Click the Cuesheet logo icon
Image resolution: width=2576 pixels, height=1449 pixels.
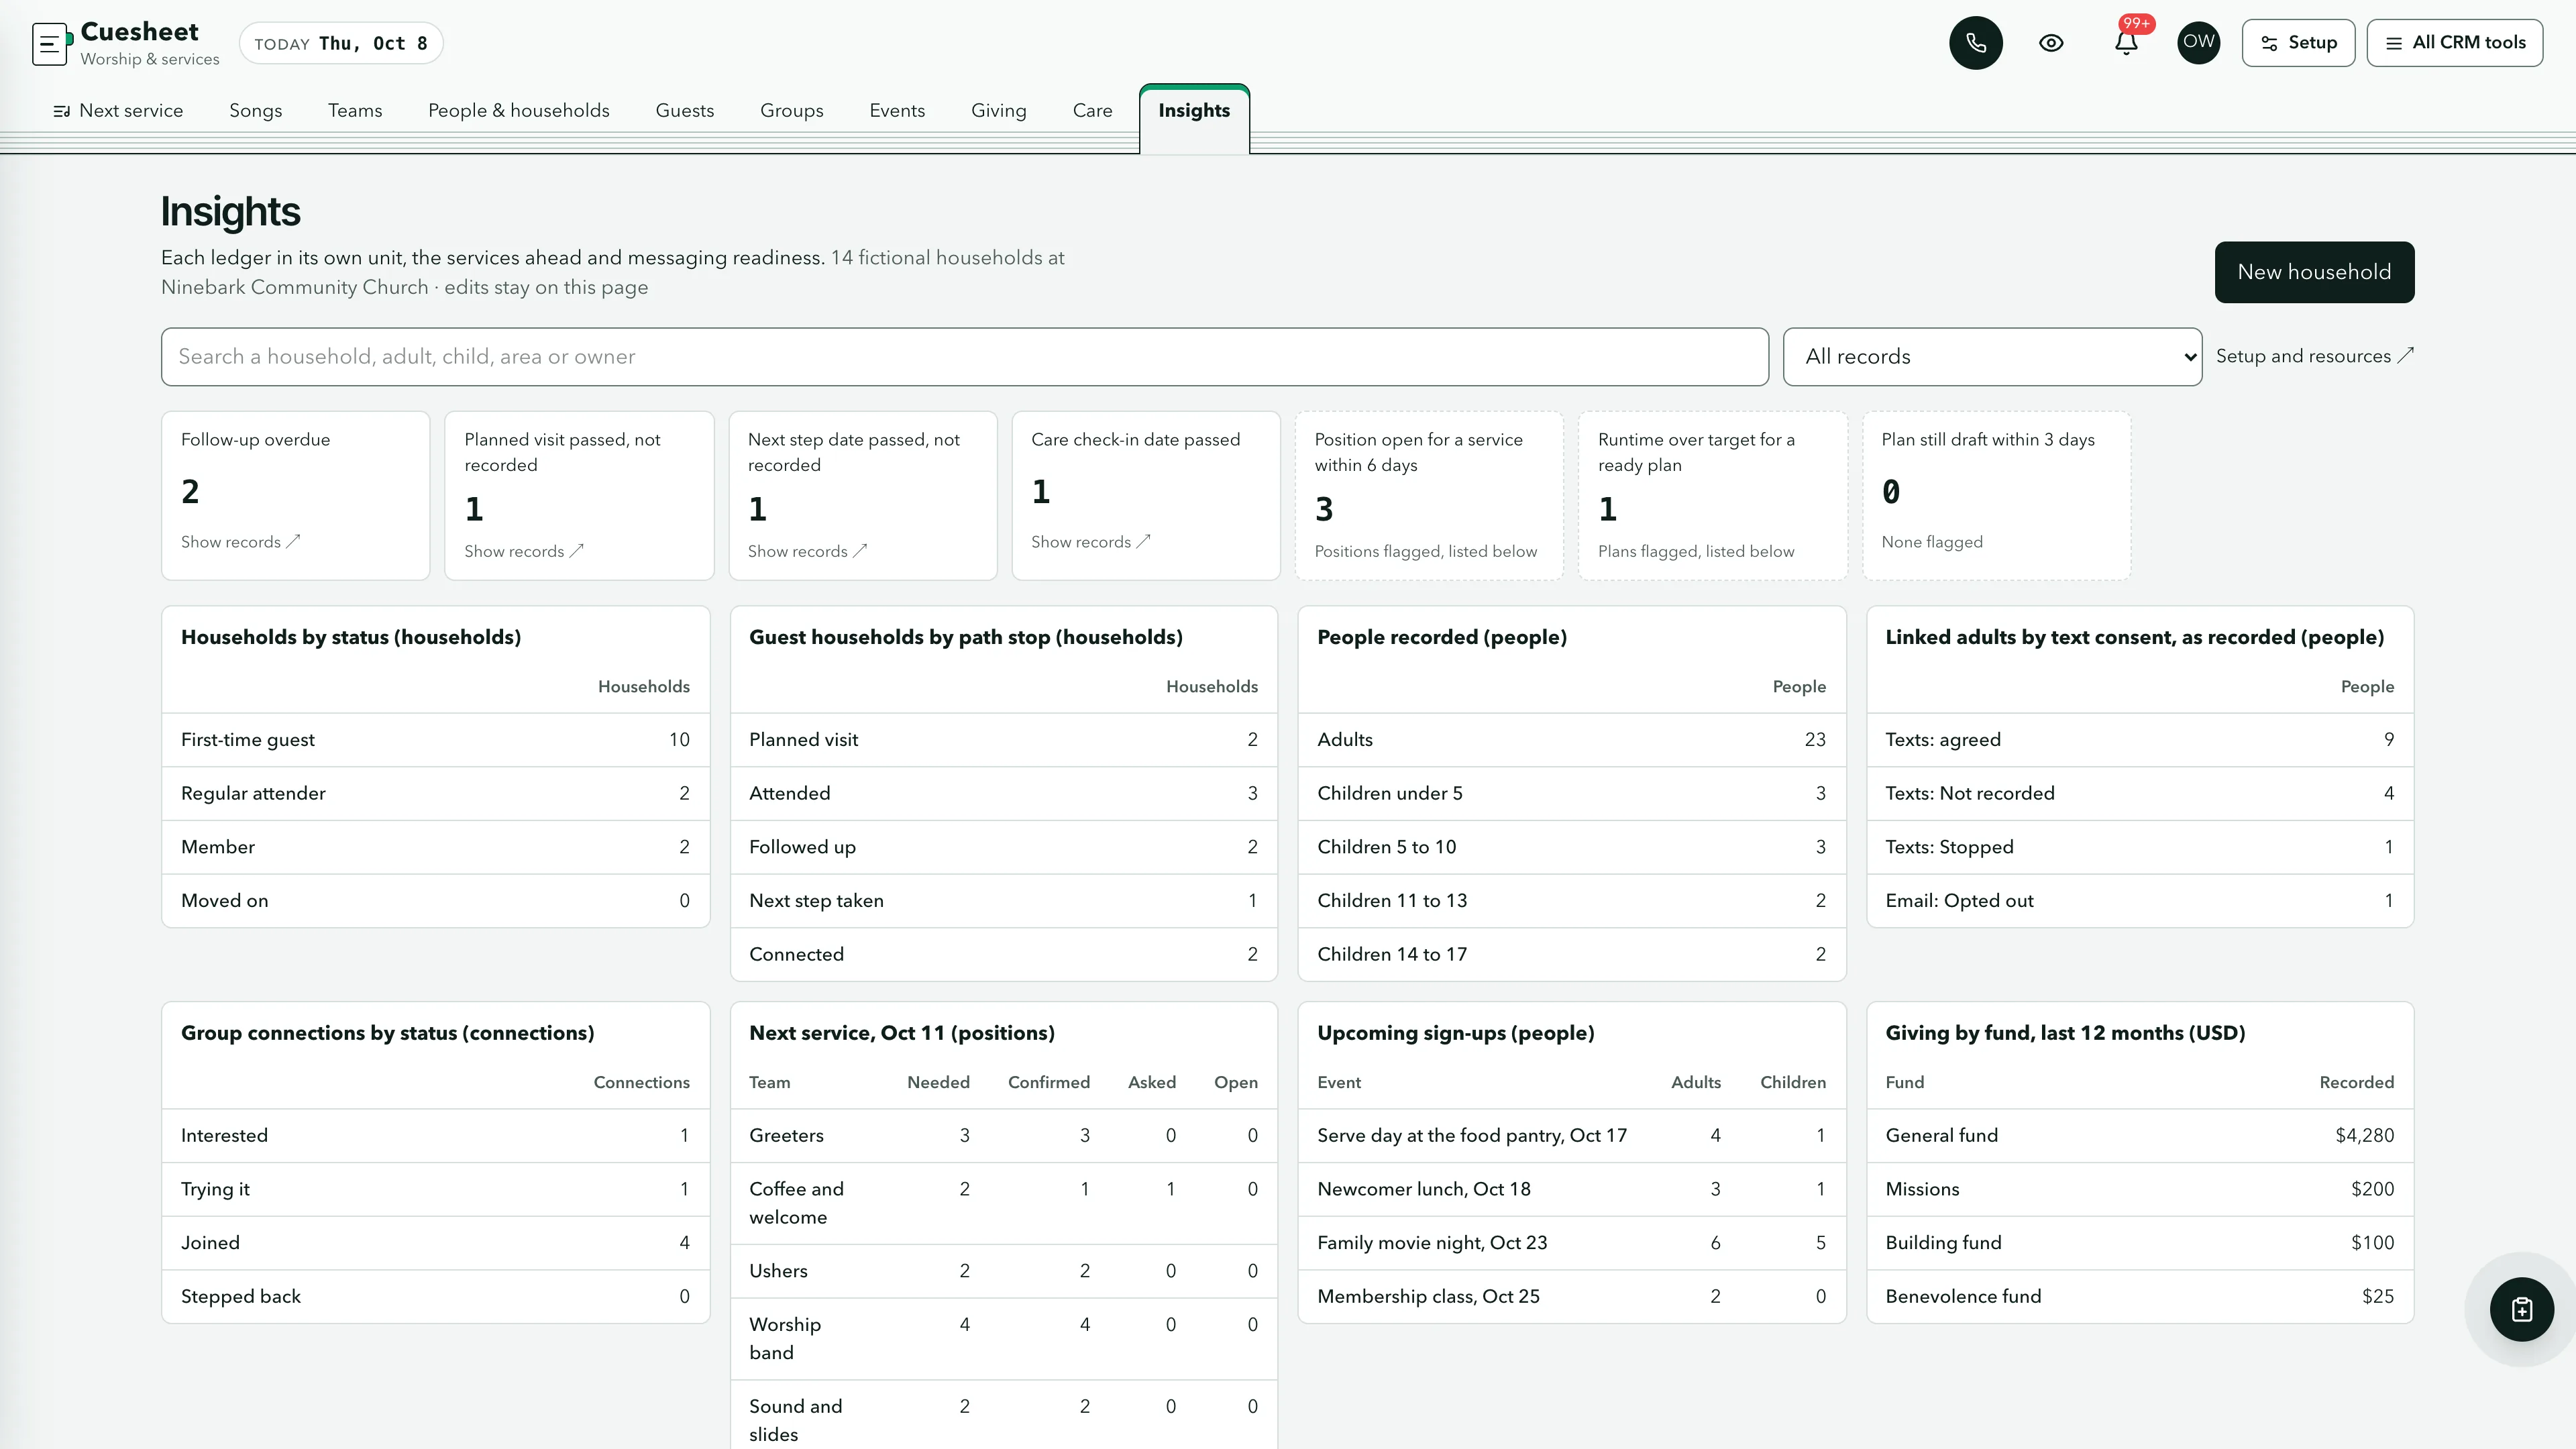tap(52, 44)
